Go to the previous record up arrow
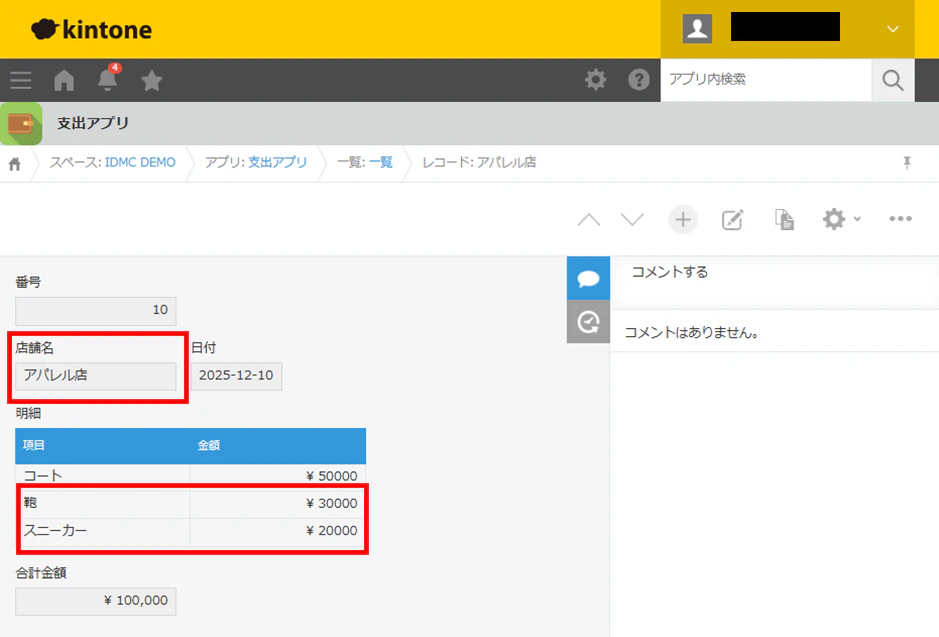 click(x=589, y=220)
